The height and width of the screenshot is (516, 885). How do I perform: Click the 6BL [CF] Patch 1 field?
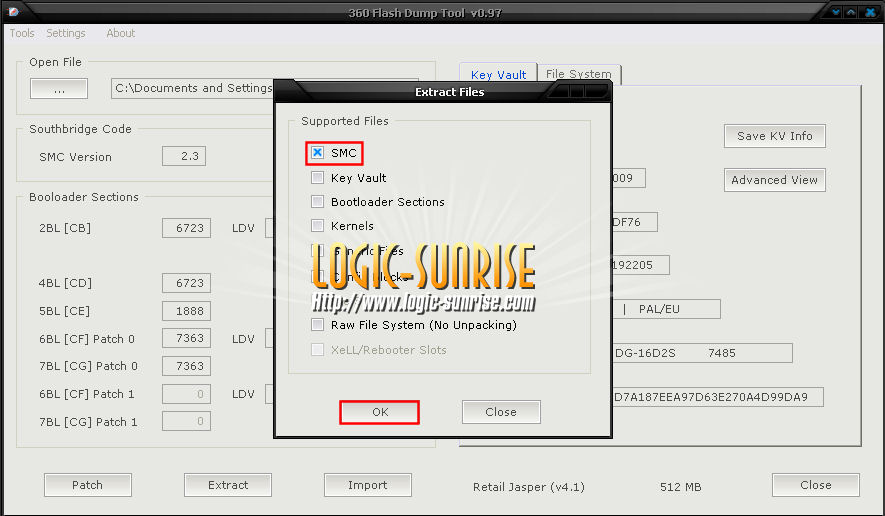(x=186, y=393)
